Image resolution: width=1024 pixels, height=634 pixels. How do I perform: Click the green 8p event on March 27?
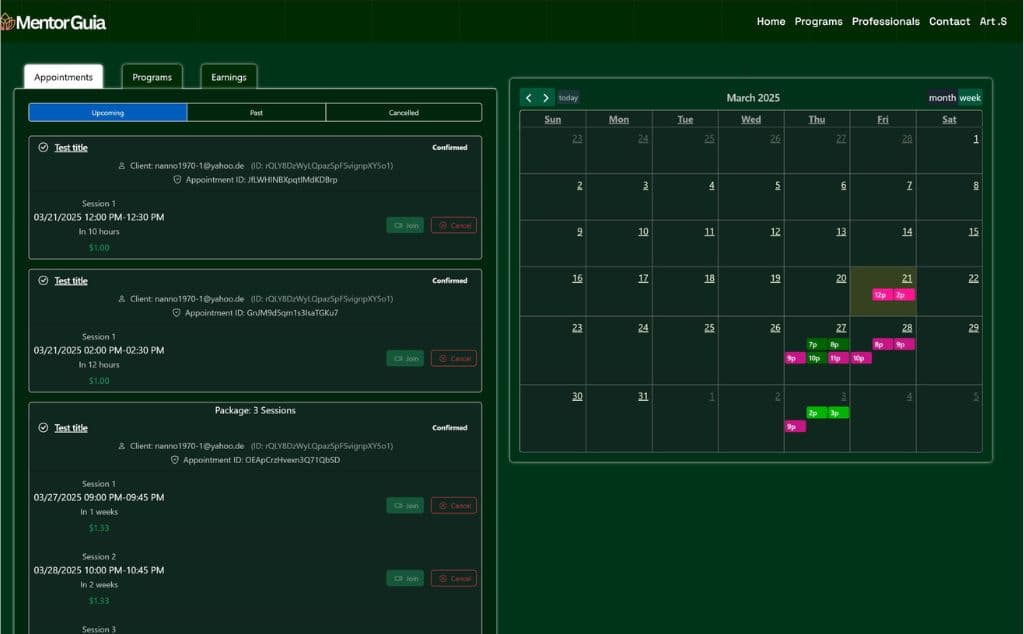[x=838, y=344]
